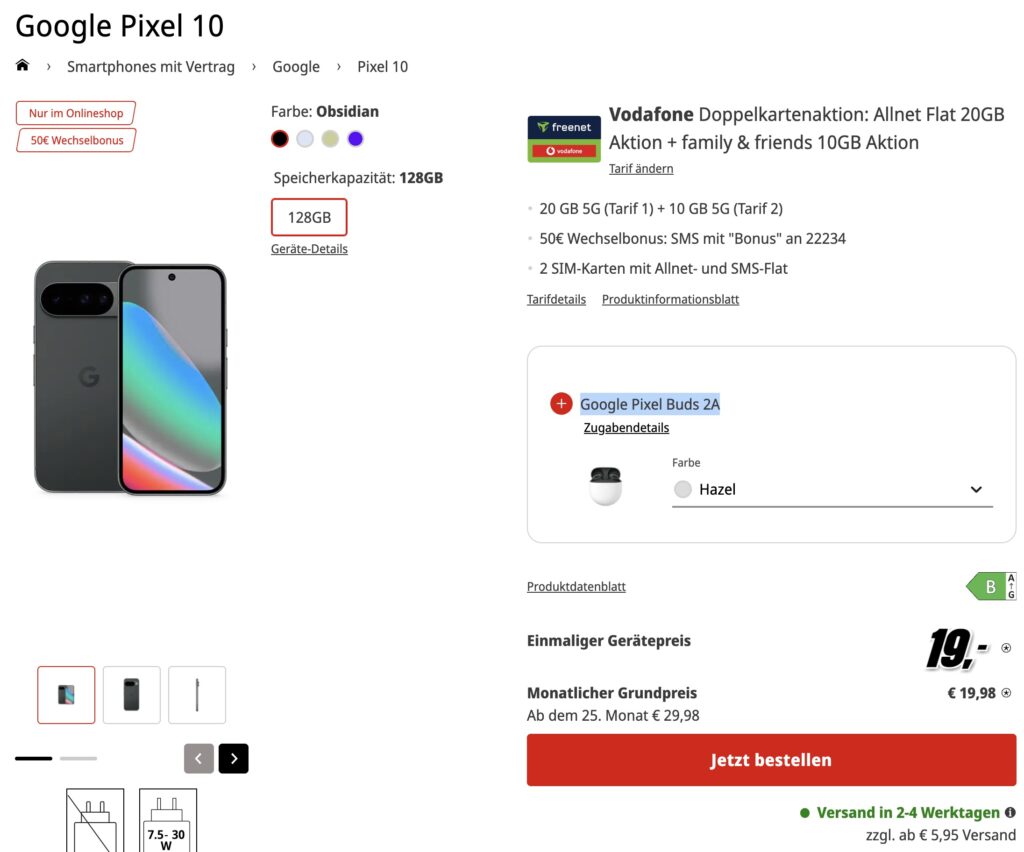Open the Hazel color dropdown

pyautogui.click(x=832, y=489)
